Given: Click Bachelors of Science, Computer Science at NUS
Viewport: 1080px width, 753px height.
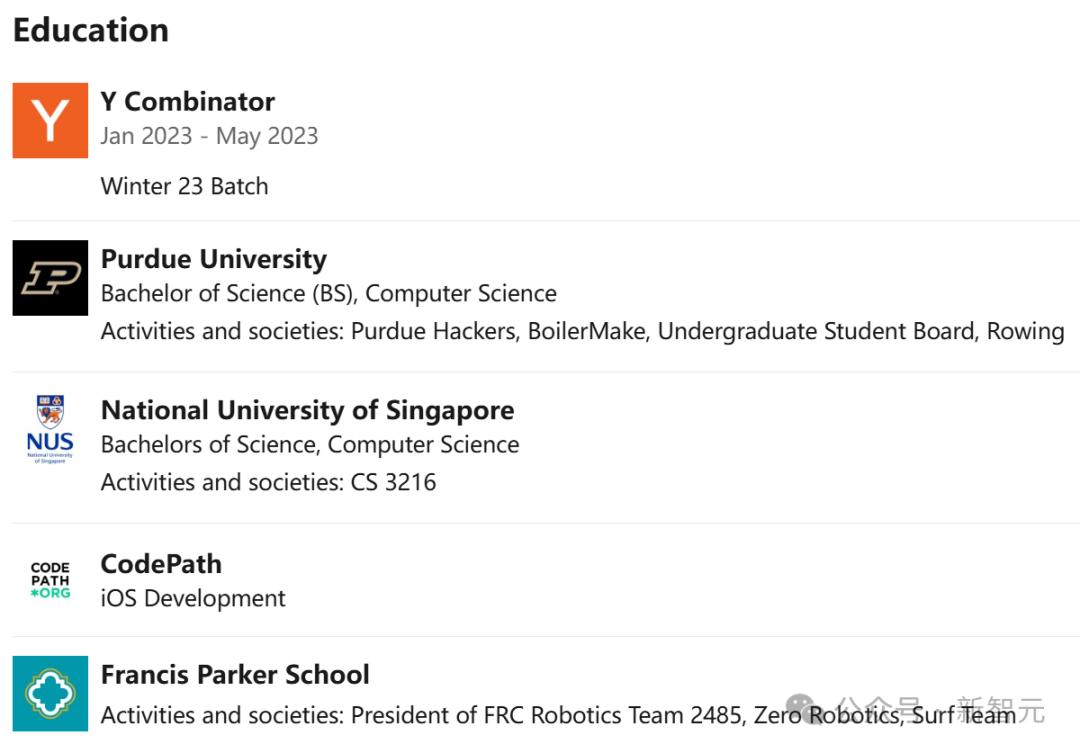Looking at the screenshot, I should 309,445.
